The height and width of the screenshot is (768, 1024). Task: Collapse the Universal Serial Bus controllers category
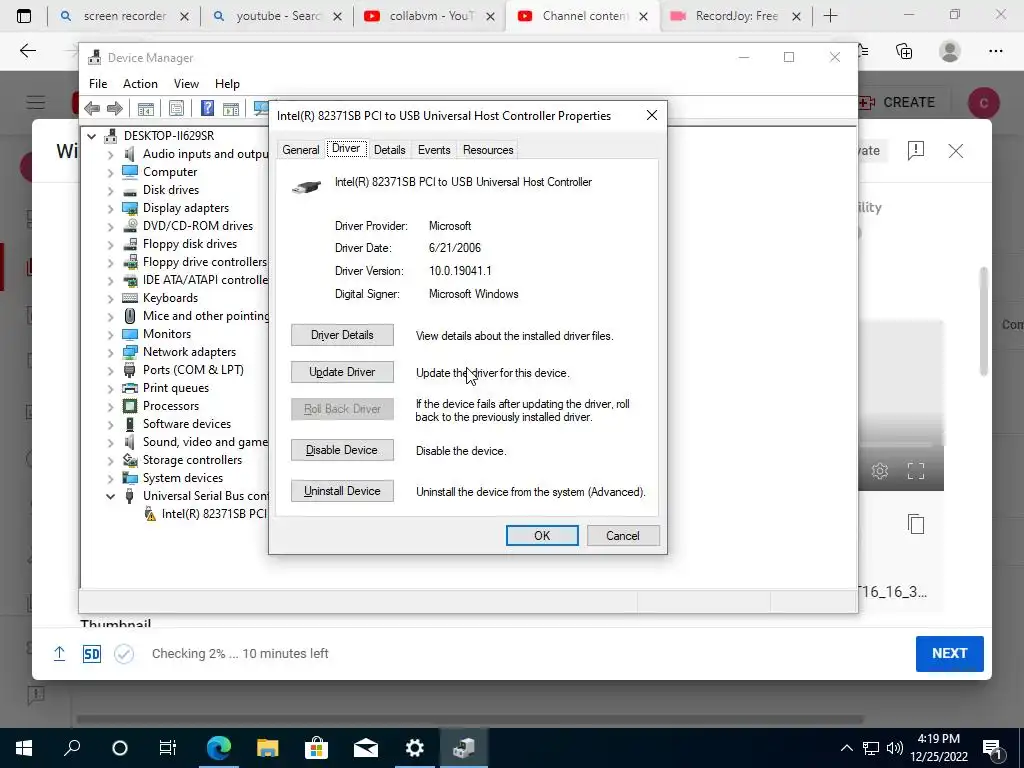pos(110,497)
